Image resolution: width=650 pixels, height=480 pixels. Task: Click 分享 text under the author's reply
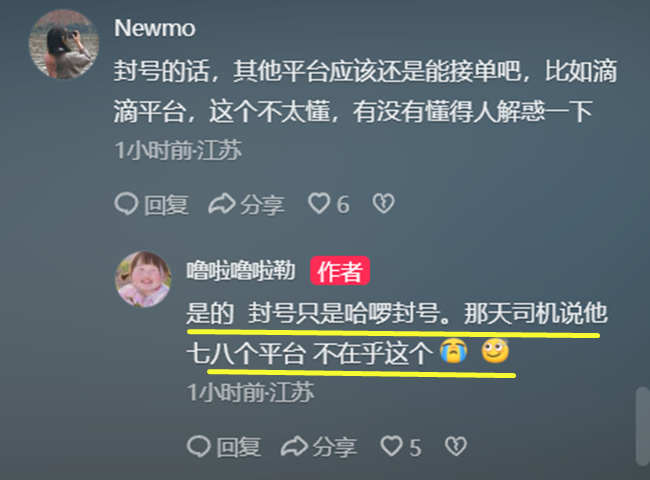click(335, 447)
